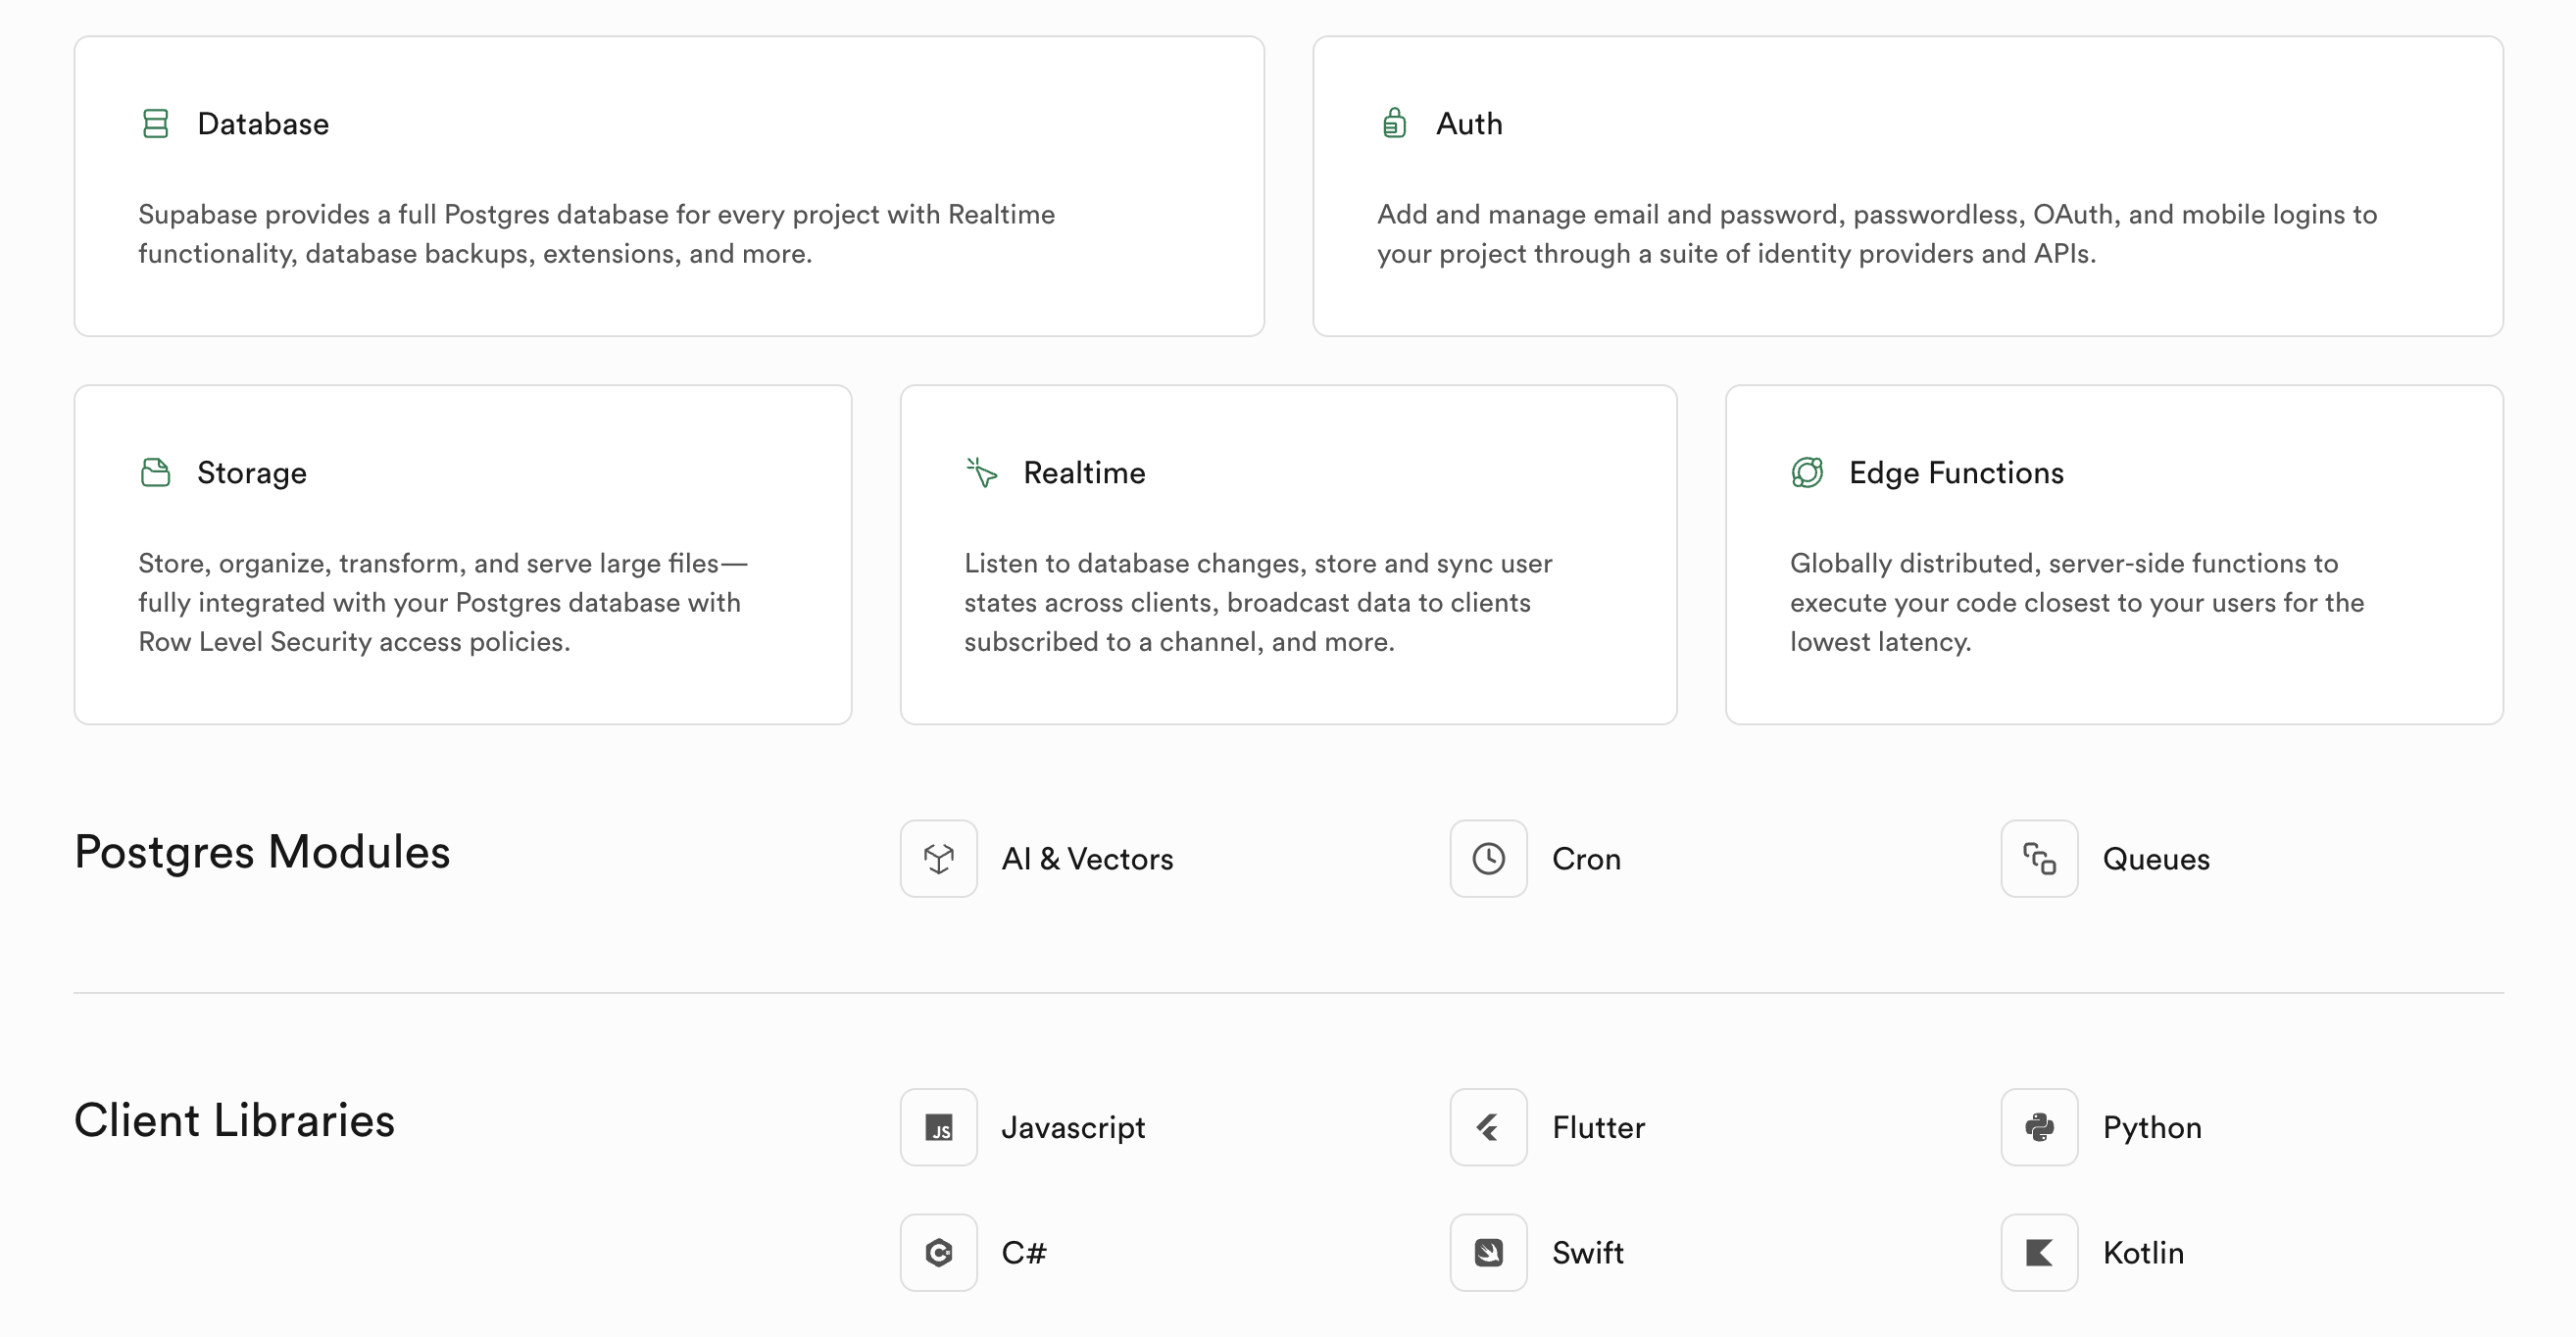
Task: Click the Kotlin logo icon
Action: [2039, 1252]
